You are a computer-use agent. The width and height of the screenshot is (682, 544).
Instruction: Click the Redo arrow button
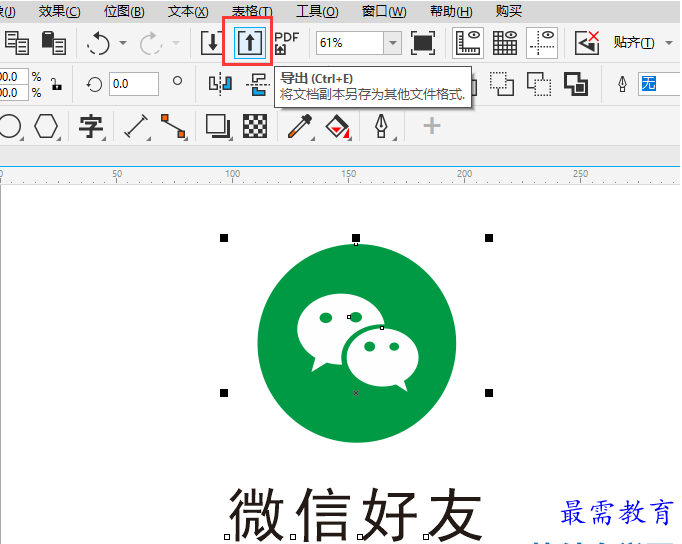tap(150, 43)
